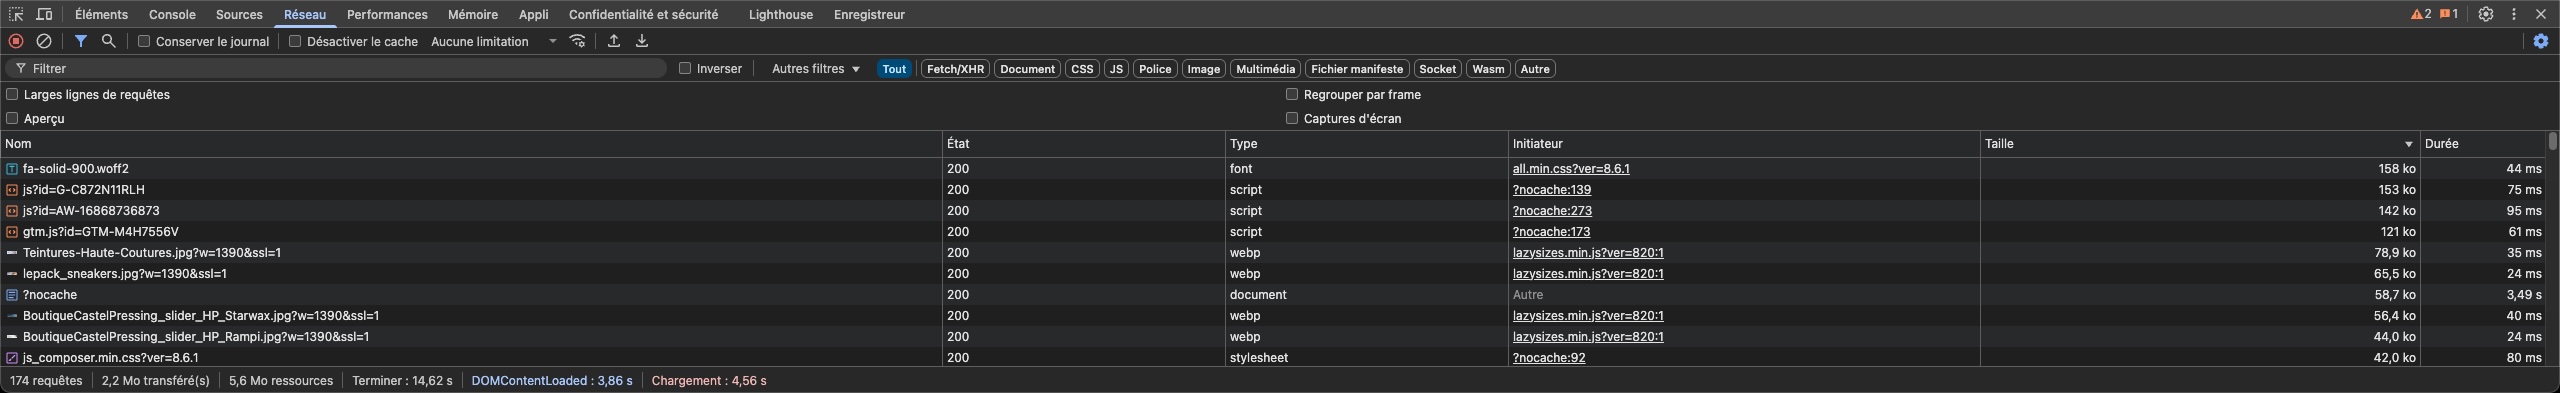Open DevTools settings gear icon
The image size is (2560, 393).
[x=2485, y=15]
